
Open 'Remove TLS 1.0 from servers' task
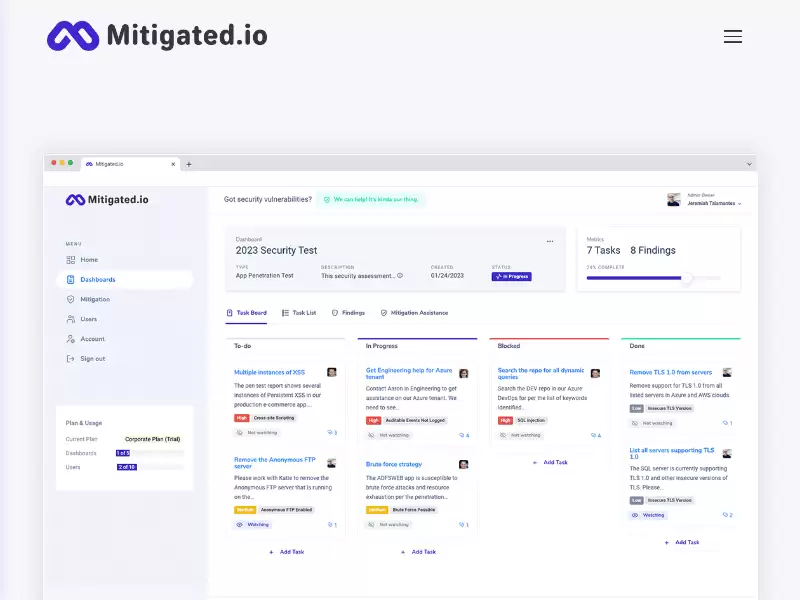(670, 372)
